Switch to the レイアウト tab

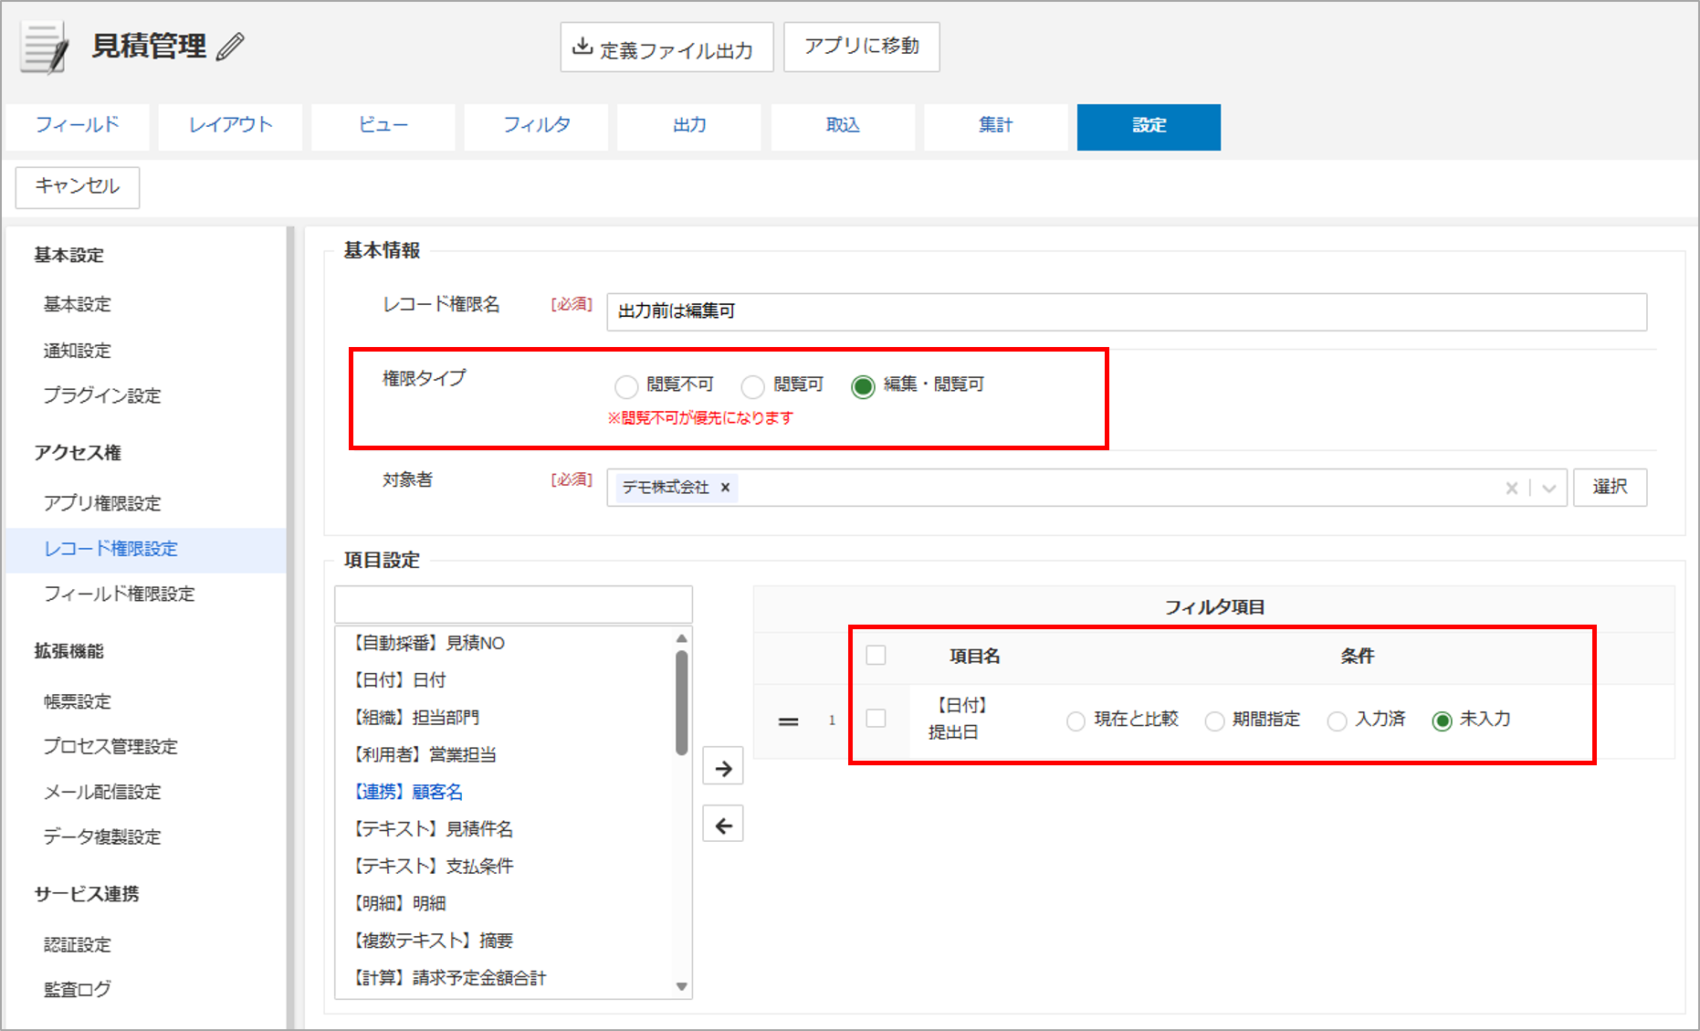click(x=230, y=126)
